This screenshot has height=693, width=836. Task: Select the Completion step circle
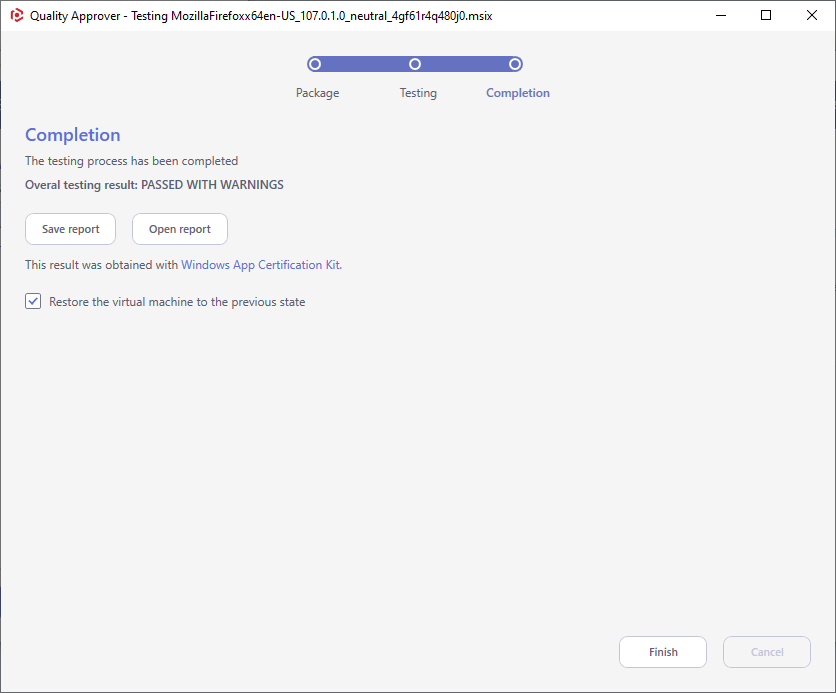(515, 64)
